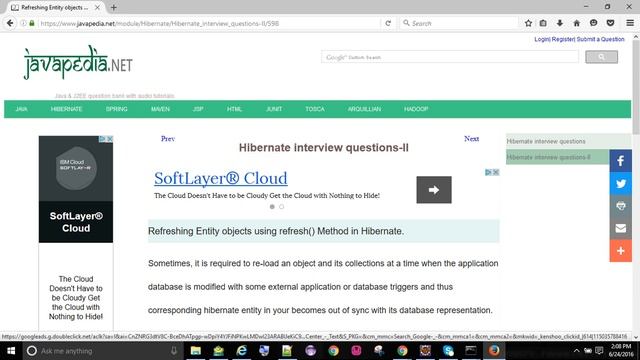
Task: Open Firefox from taskbar
Action: tap(494, 351)
